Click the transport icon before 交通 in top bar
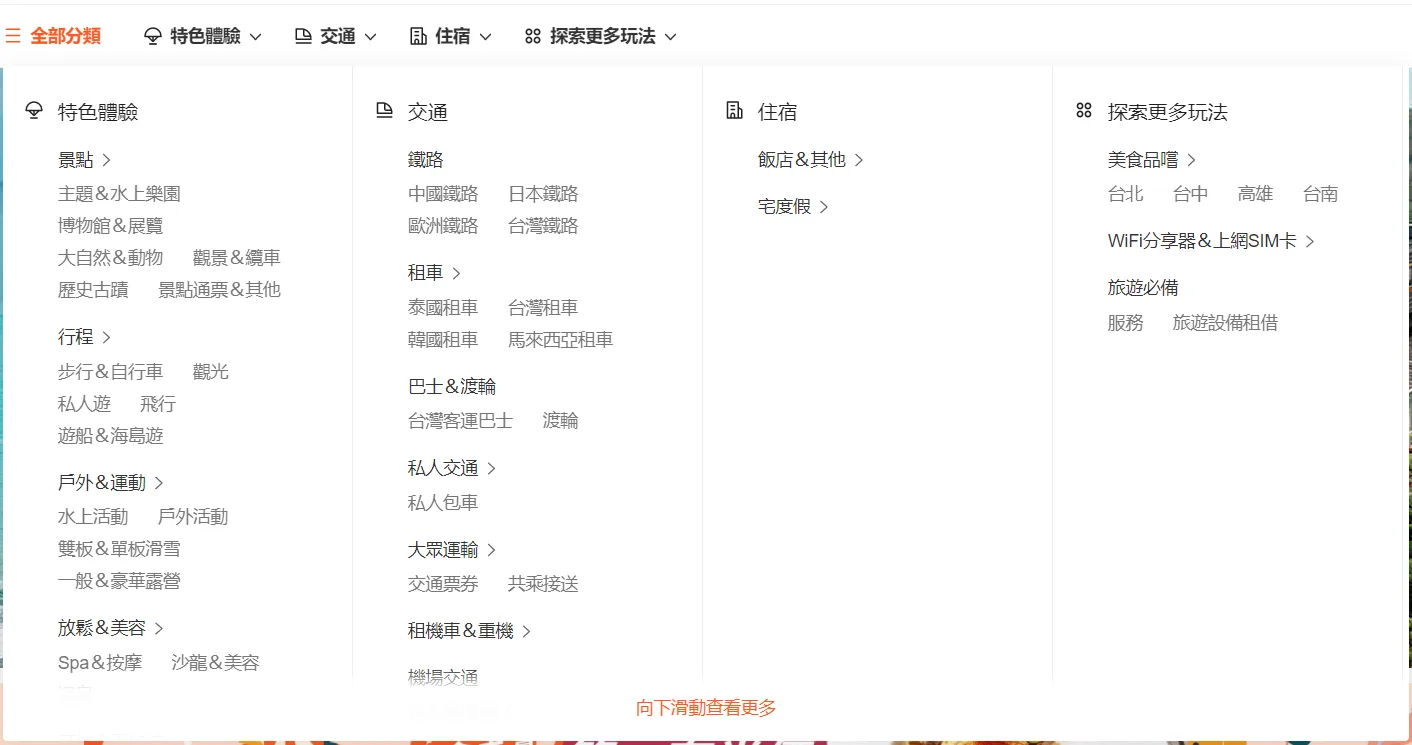Screen dimensions: 1412x745 (x=303, y=36)
